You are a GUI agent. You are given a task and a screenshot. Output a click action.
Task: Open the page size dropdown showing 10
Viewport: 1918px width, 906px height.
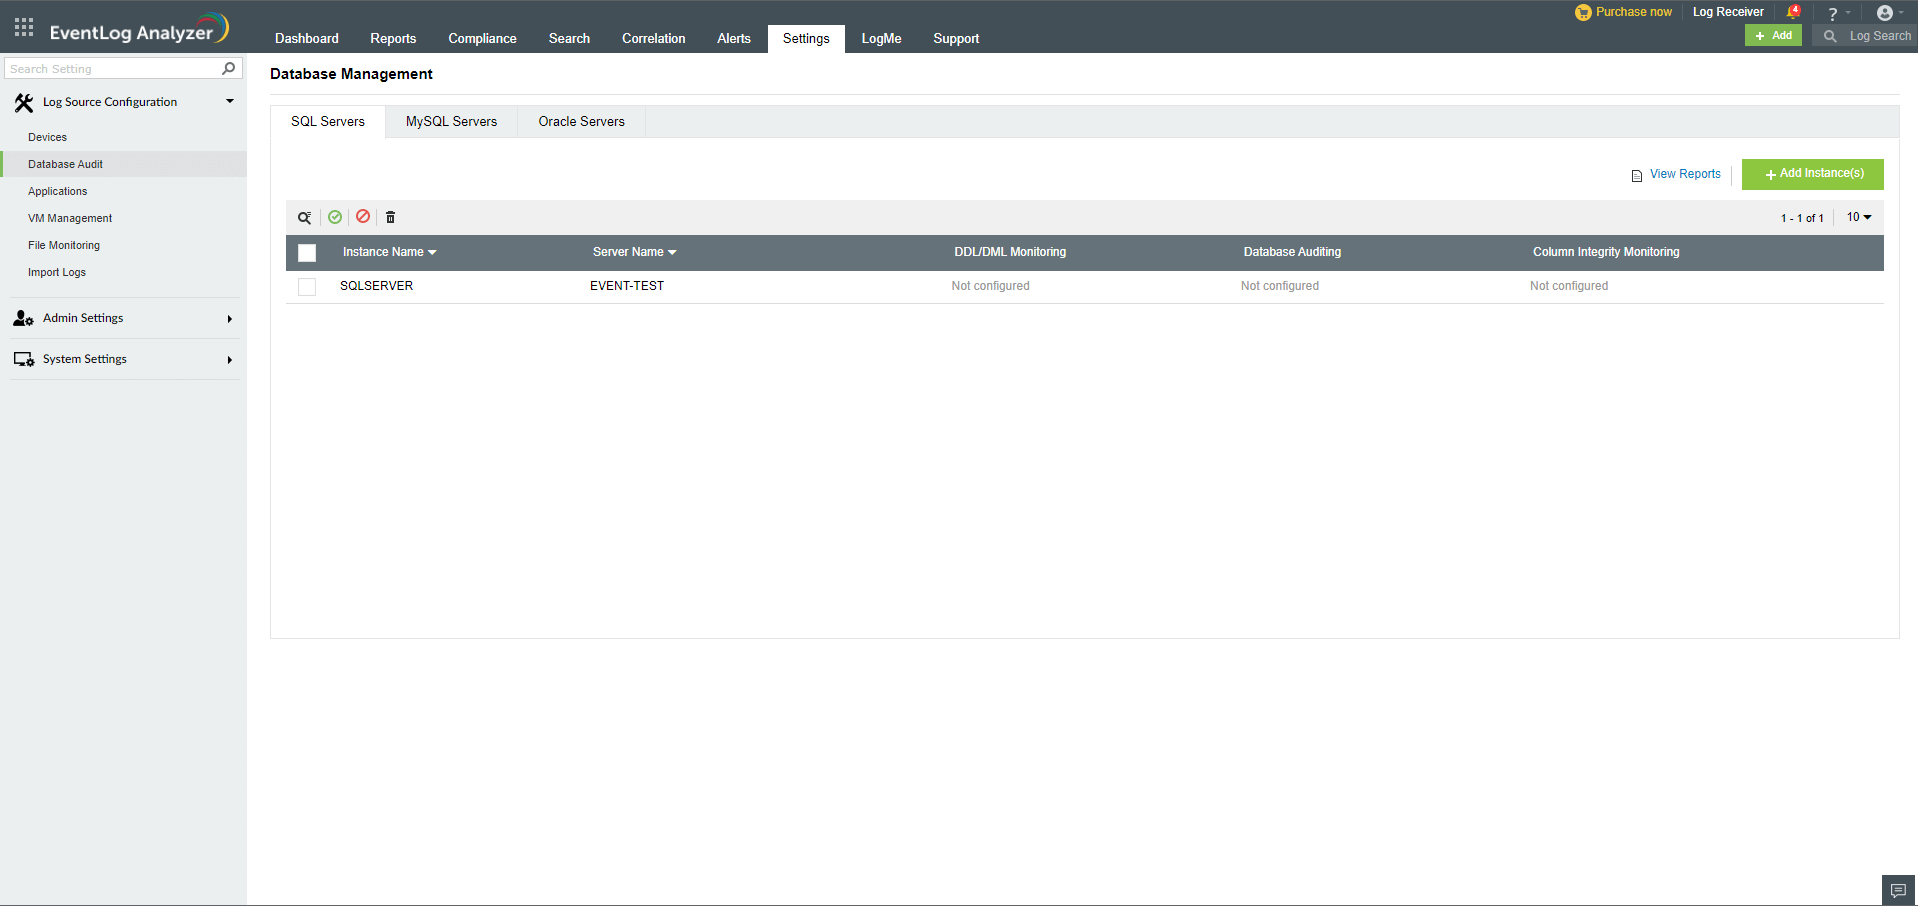point(1857,217)
